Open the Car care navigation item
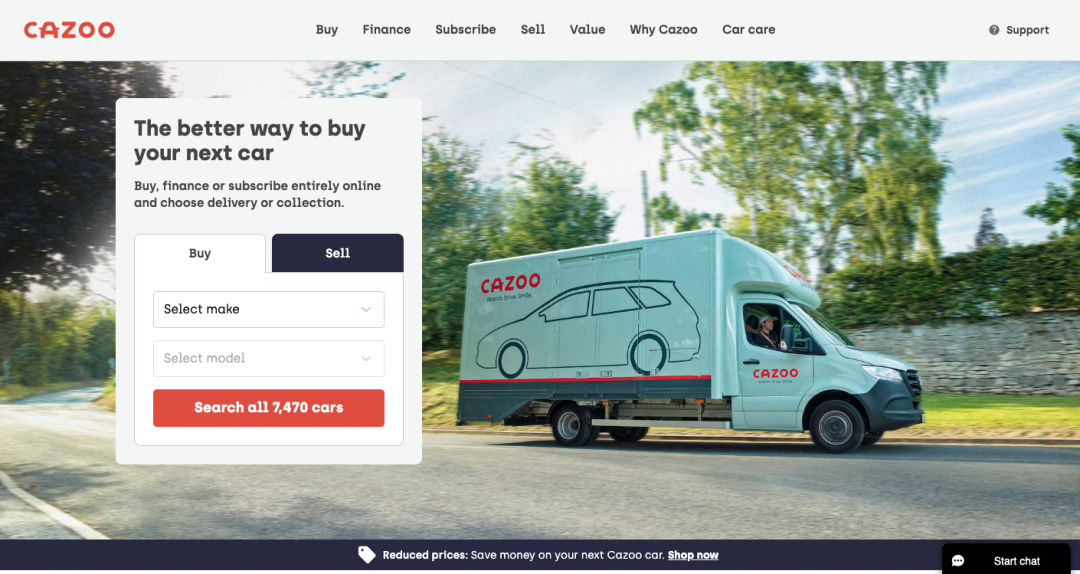The width and height of the screenshot is (1080, 574). tap(749, 30)
